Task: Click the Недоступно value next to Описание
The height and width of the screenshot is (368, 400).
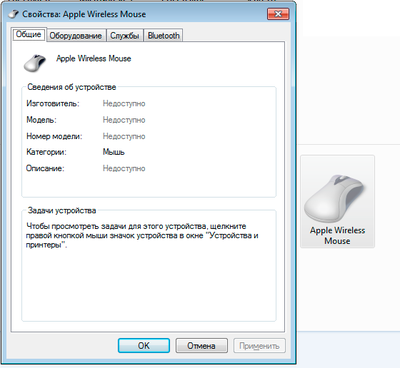Action: (124, 168)
